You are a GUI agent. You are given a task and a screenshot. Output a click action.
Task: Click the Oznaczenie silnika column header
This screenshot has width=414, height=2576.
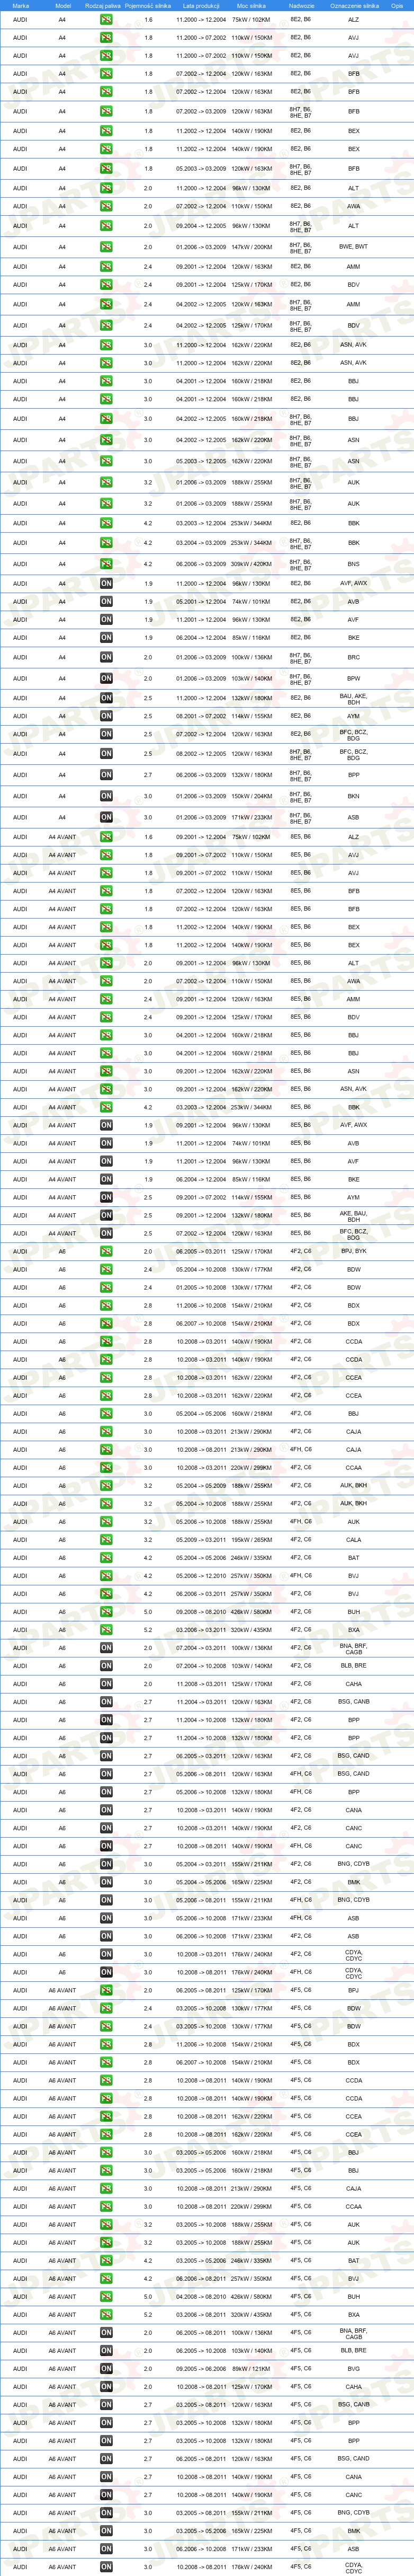[354, 5]
